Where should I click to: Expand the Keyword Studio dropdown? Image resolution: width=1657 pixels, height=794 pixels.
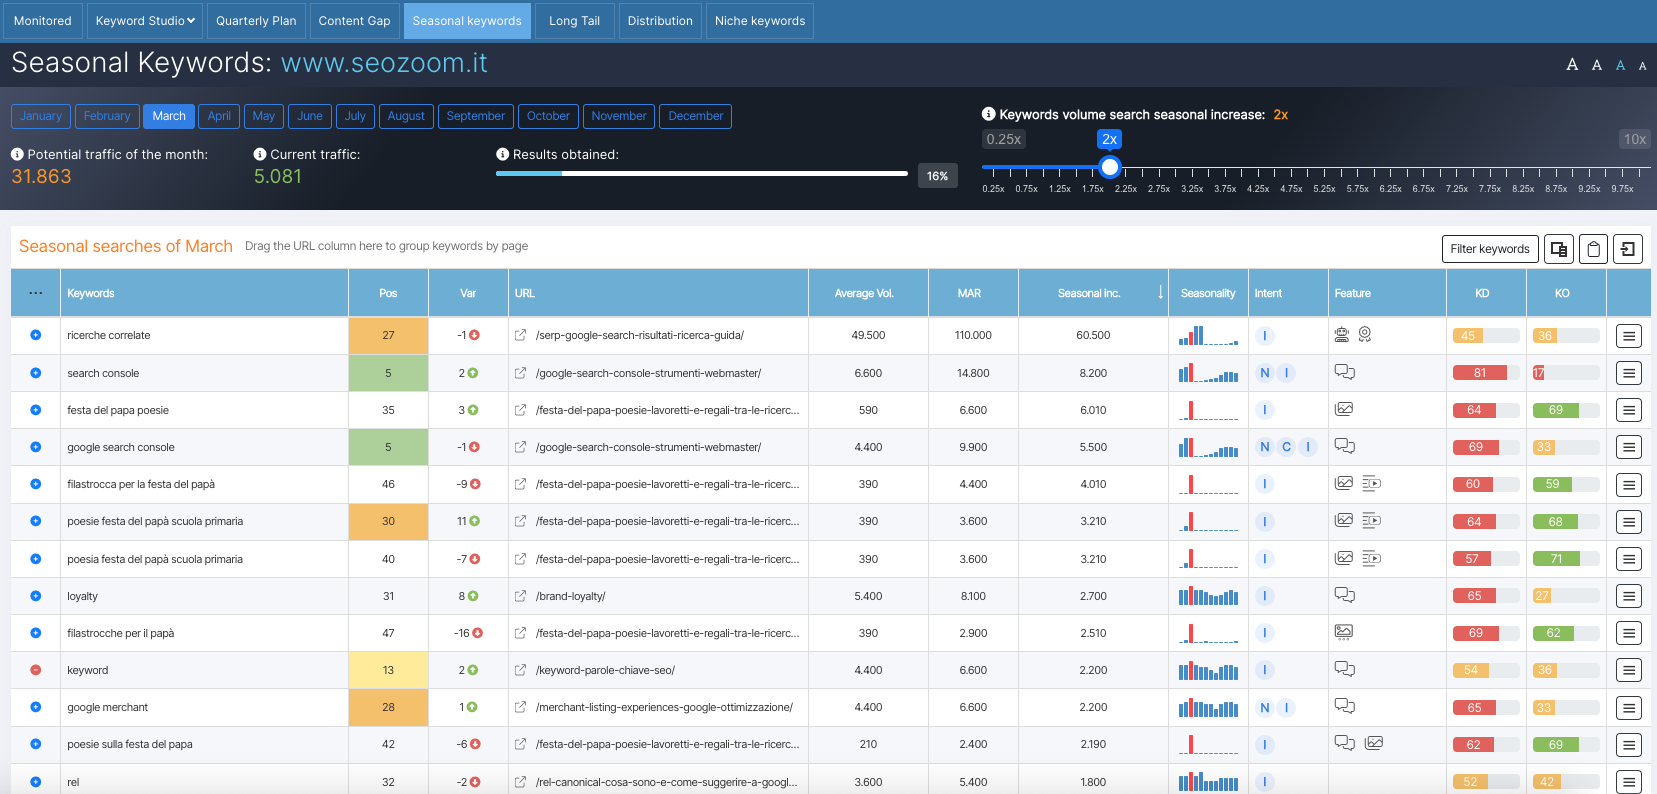(145, 21)
